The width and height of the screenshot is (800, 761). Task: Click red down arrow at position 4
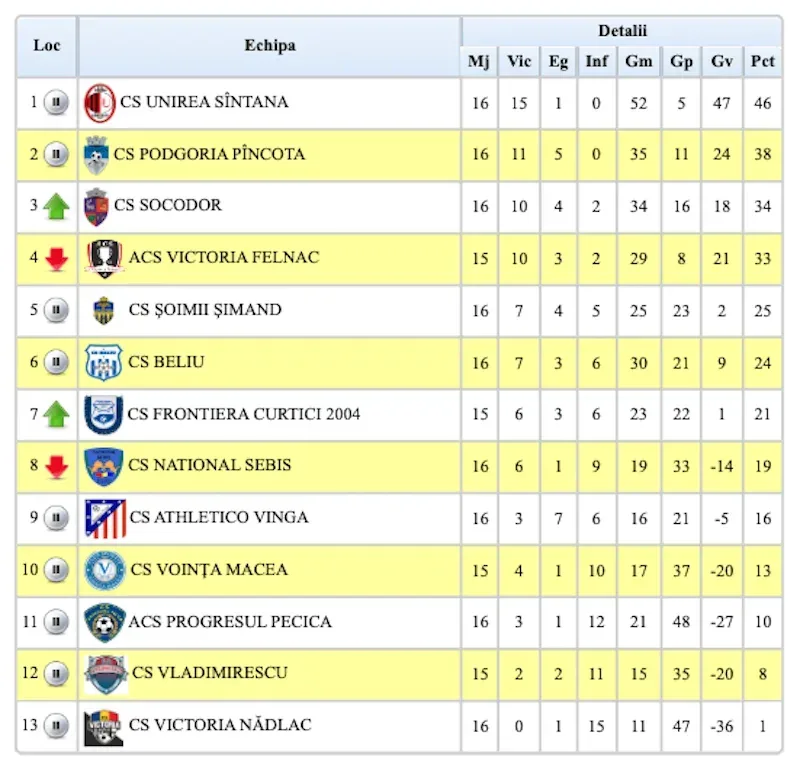point(56,259)
